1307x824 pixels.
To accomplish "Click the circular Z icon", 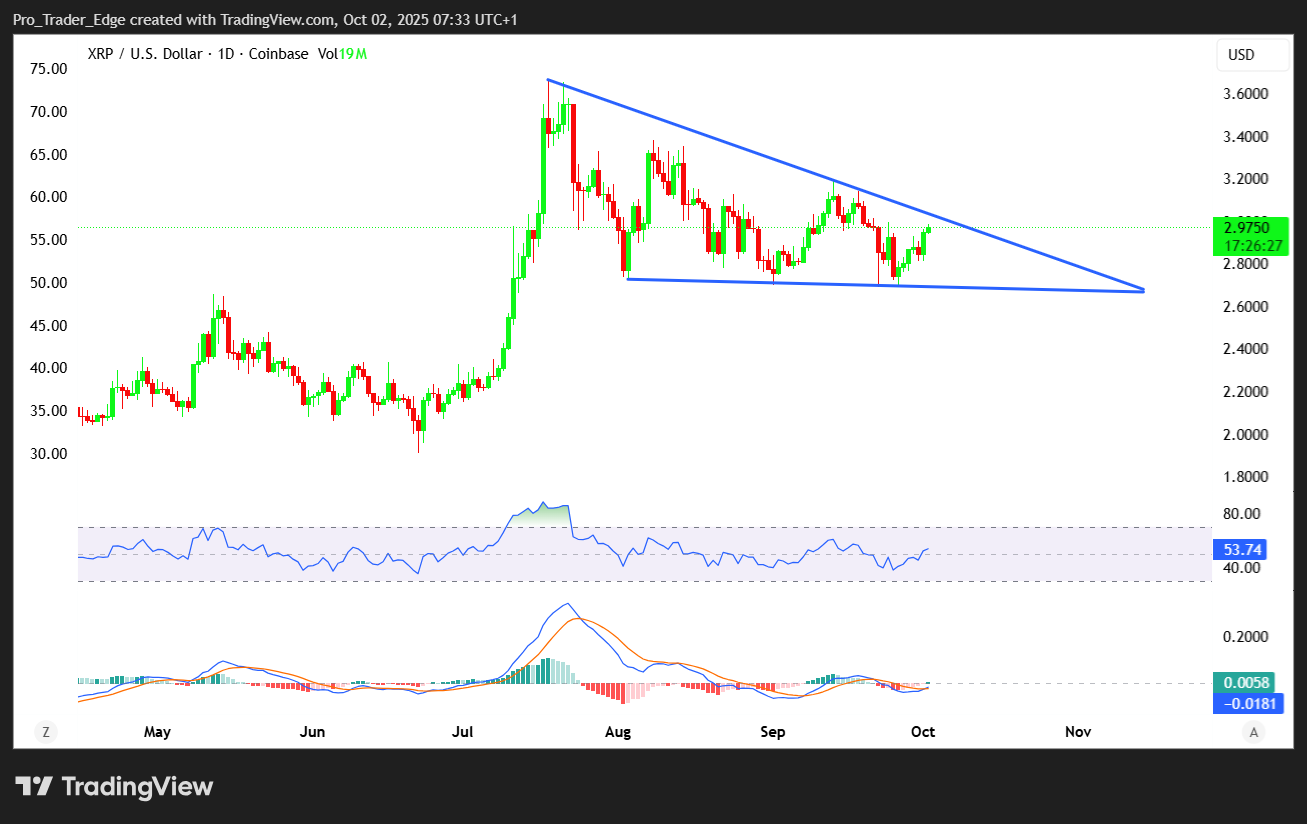I will point(45,732).
